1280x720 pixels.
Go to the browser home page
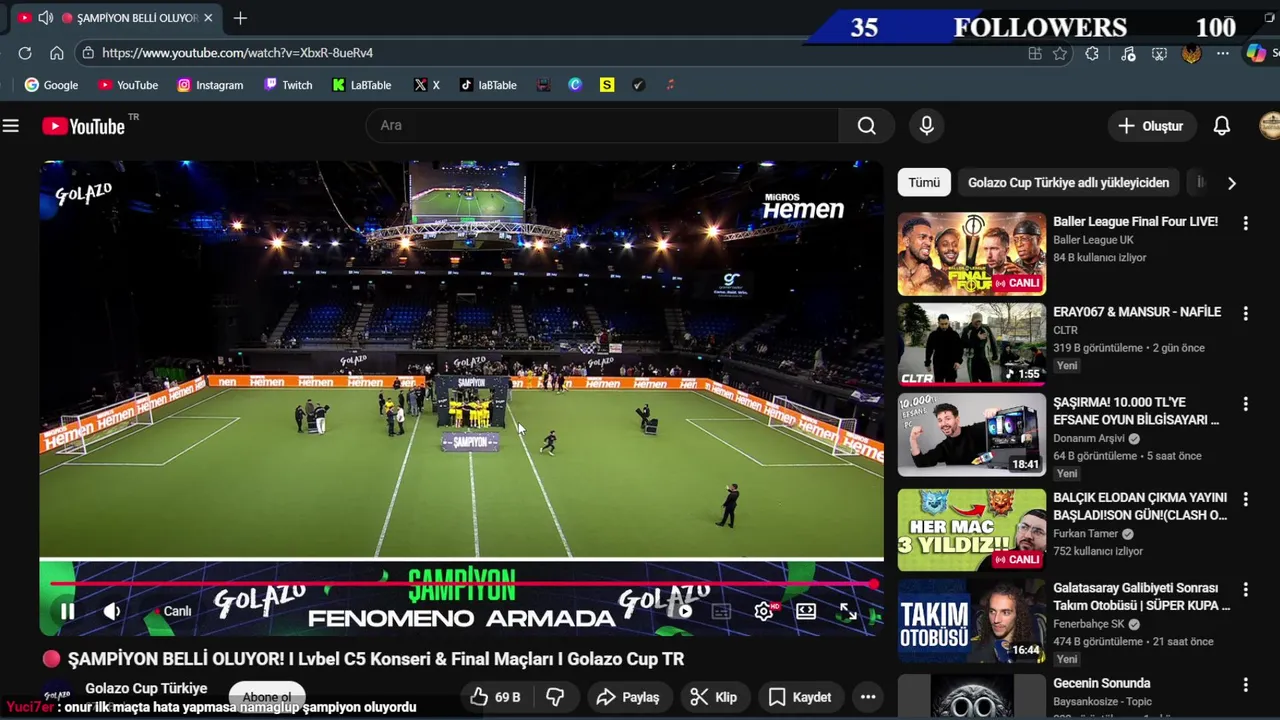(x=57, y=53)
